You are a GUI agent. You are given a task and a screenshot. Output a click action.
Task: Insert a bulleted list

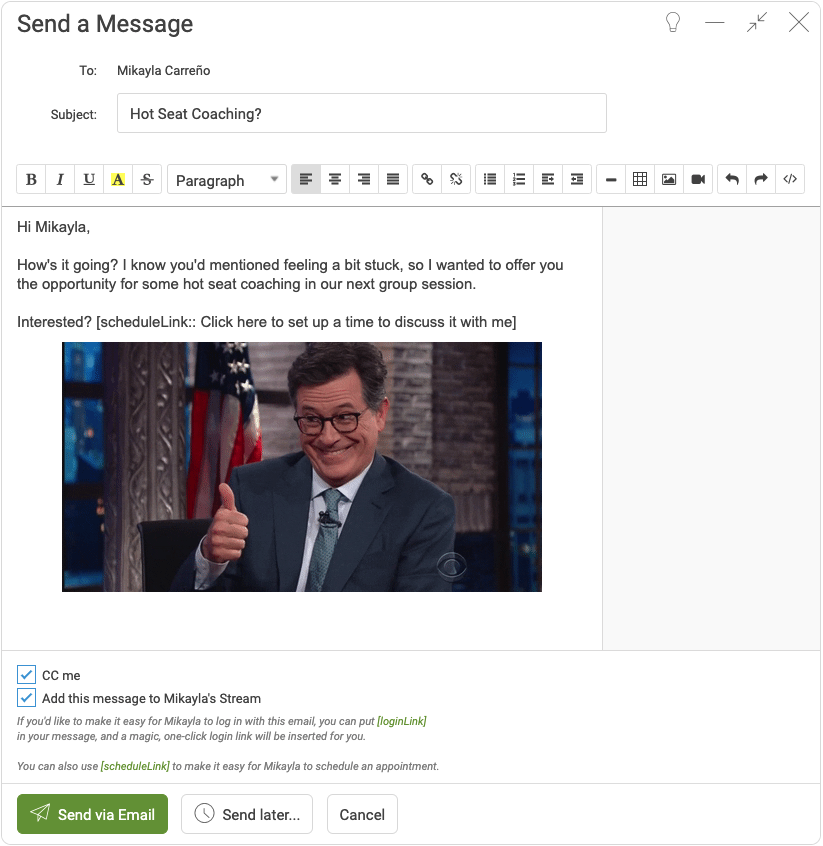click(490, 179)
